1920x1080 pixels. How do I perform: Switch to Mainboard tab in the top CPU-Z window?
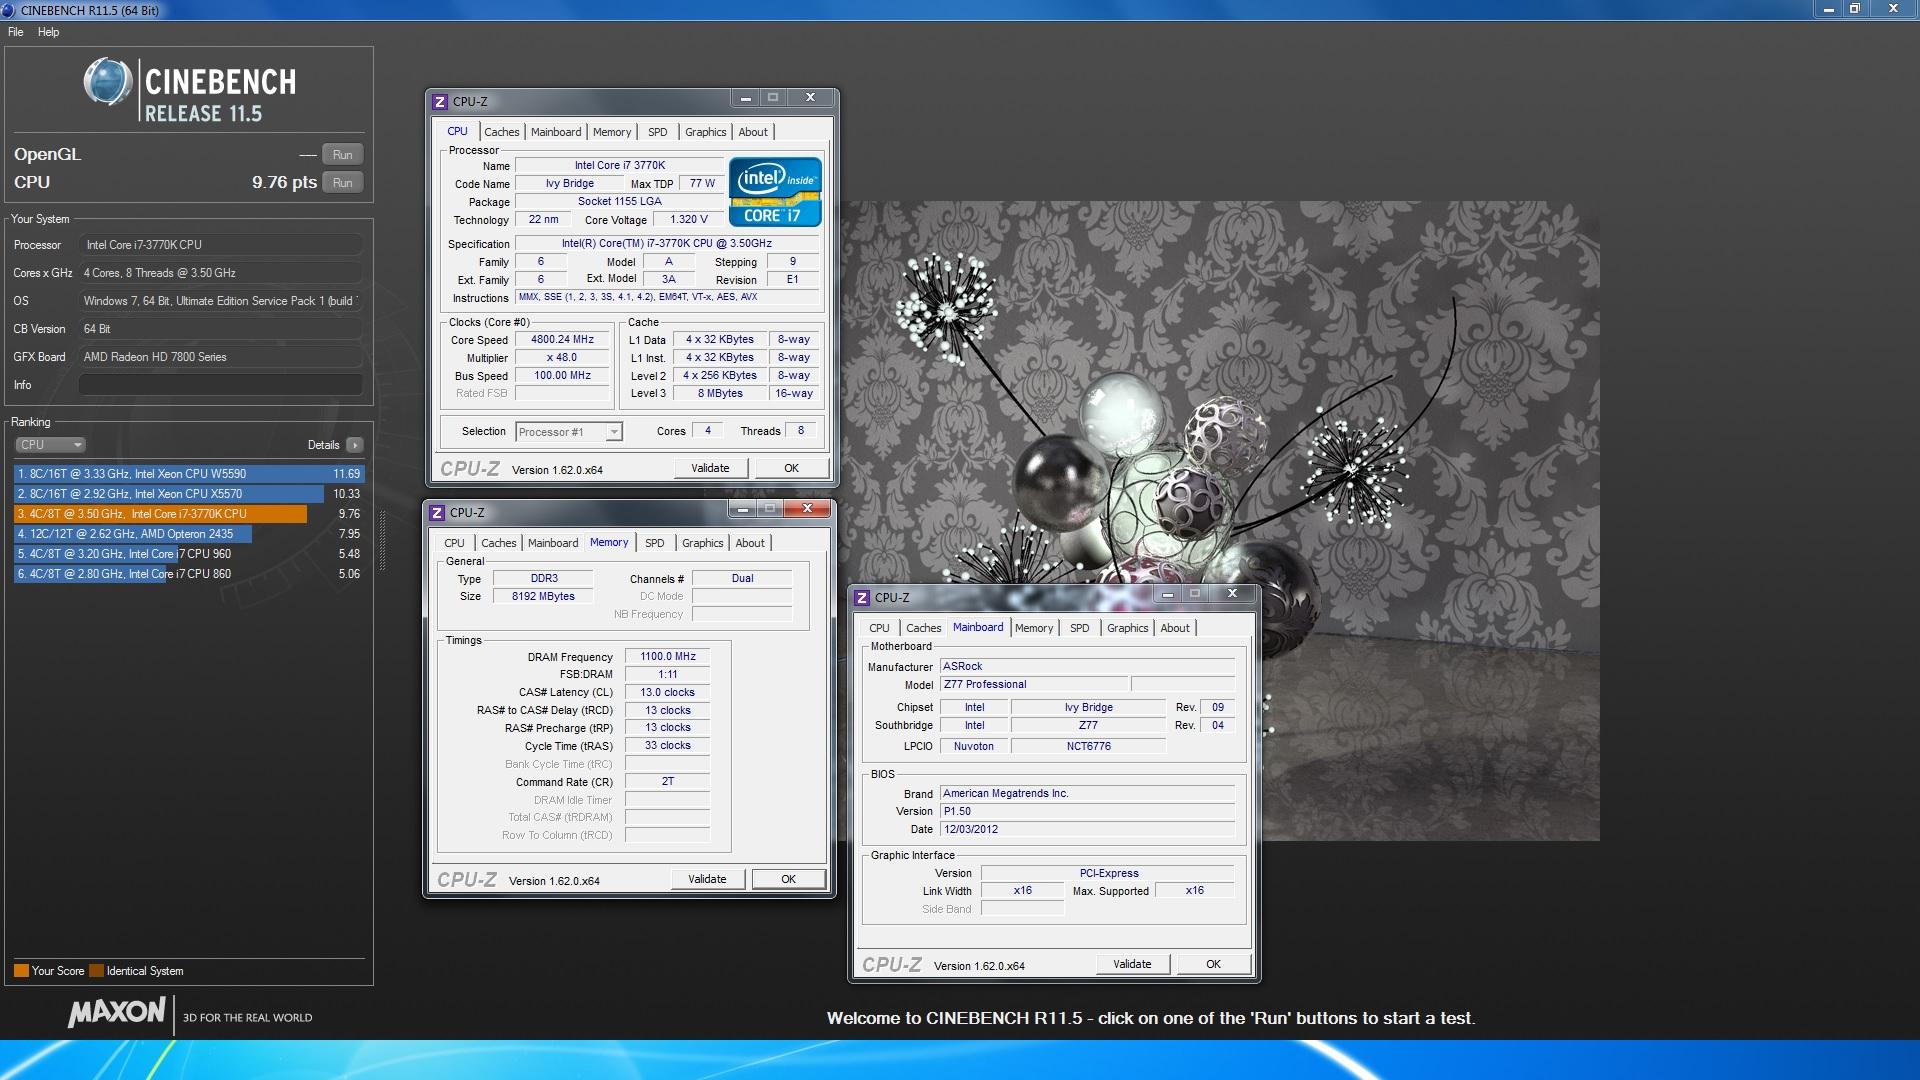click(x=556, y=132)
